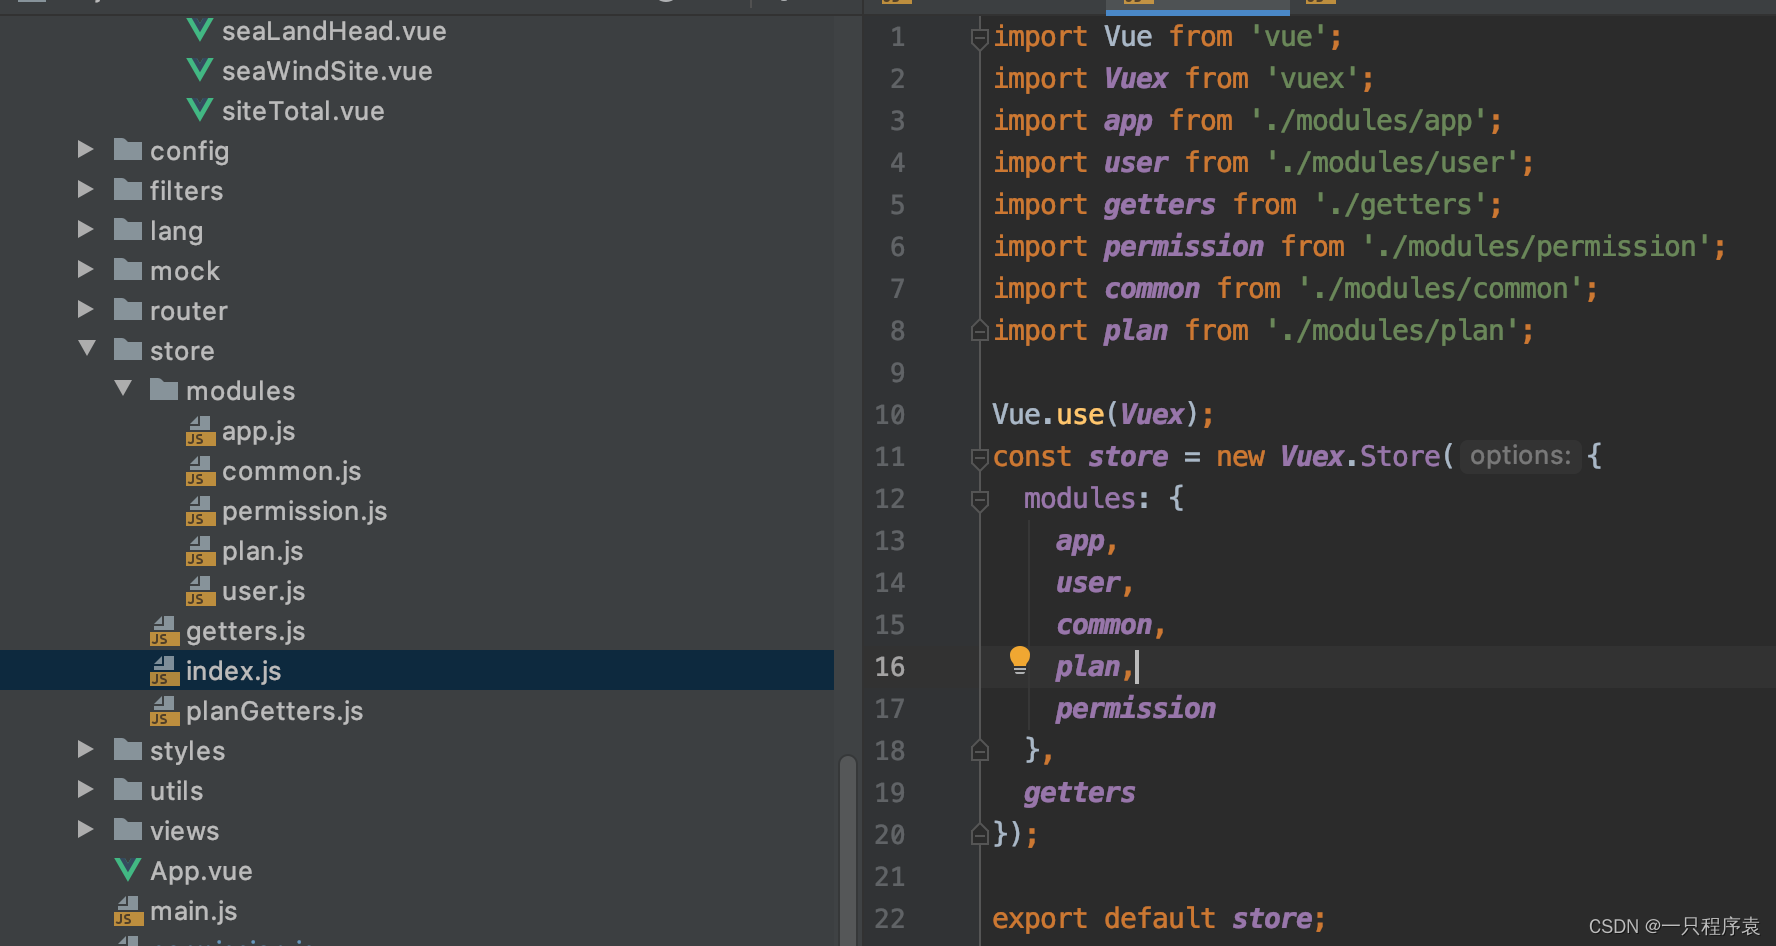Viewport: 1776px width, 946px height.
Task: Click the views folder icon
Action: click(x=128, y=830)
